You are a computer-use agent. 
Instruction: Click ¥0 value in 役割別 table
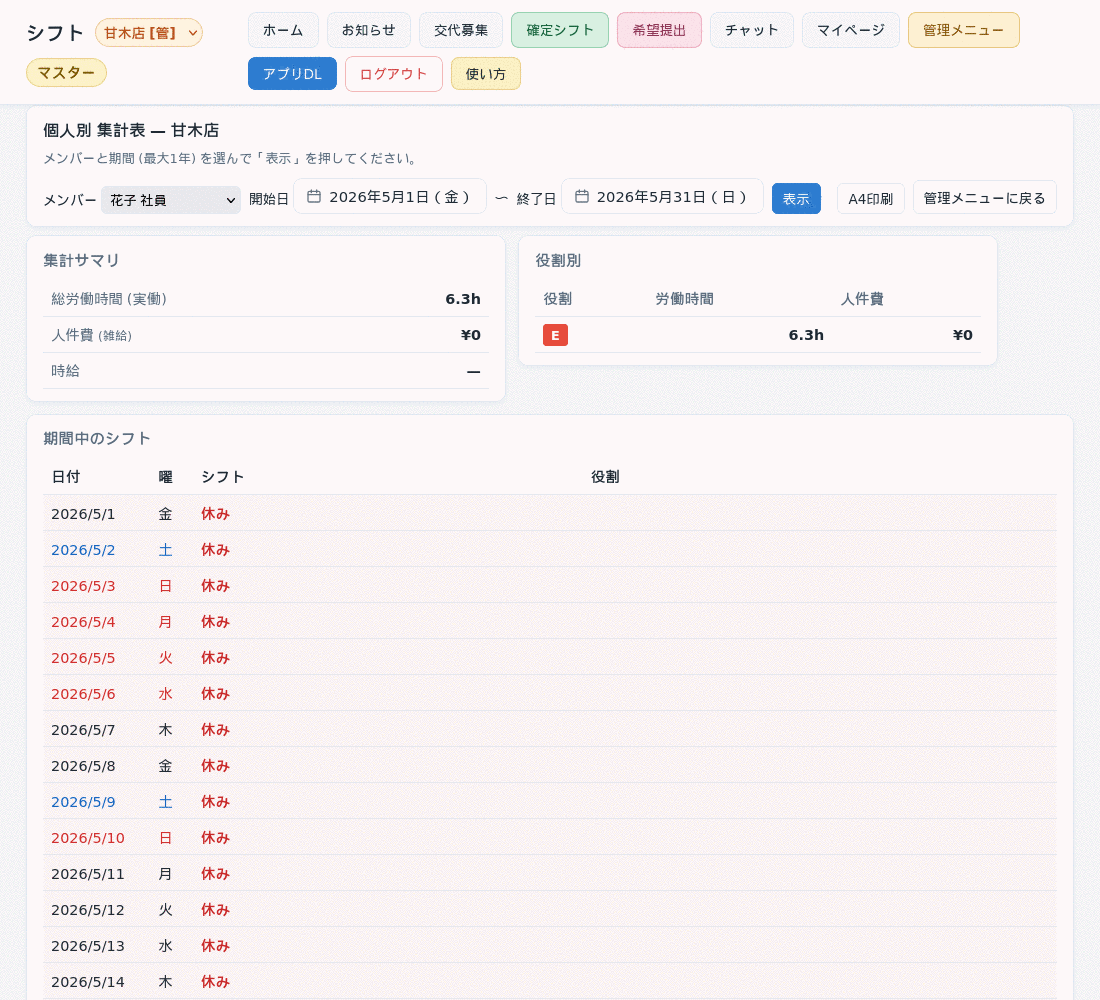(x=962, y=335)
